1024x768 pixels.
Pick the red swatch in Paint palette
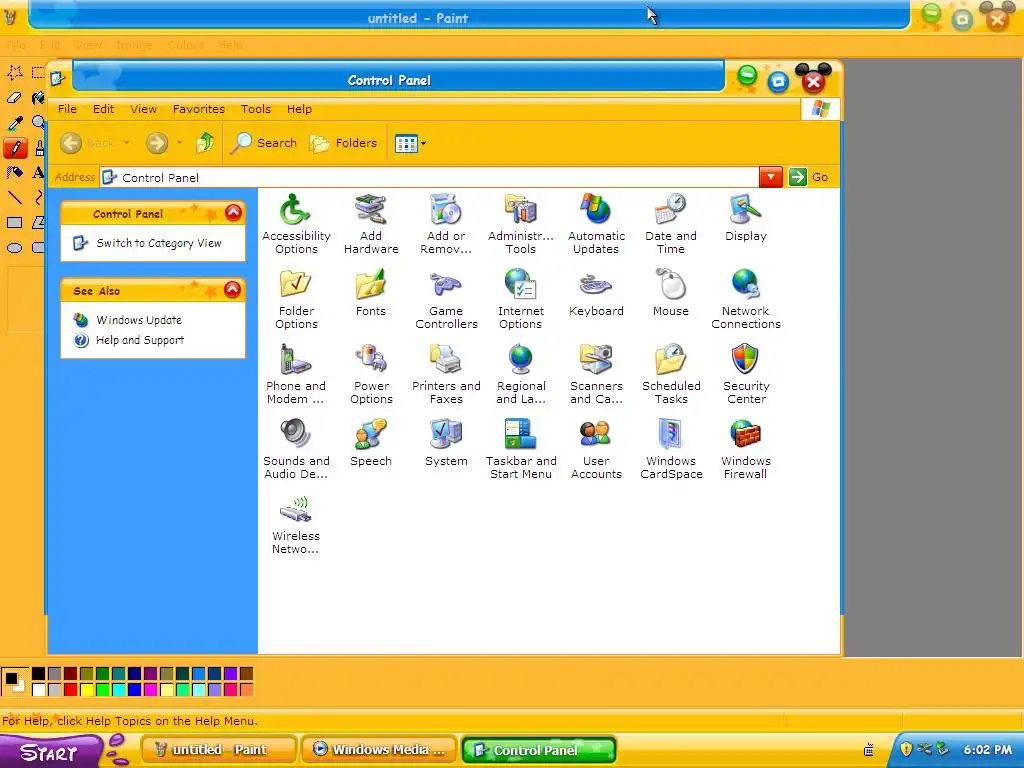coord(71,689)
